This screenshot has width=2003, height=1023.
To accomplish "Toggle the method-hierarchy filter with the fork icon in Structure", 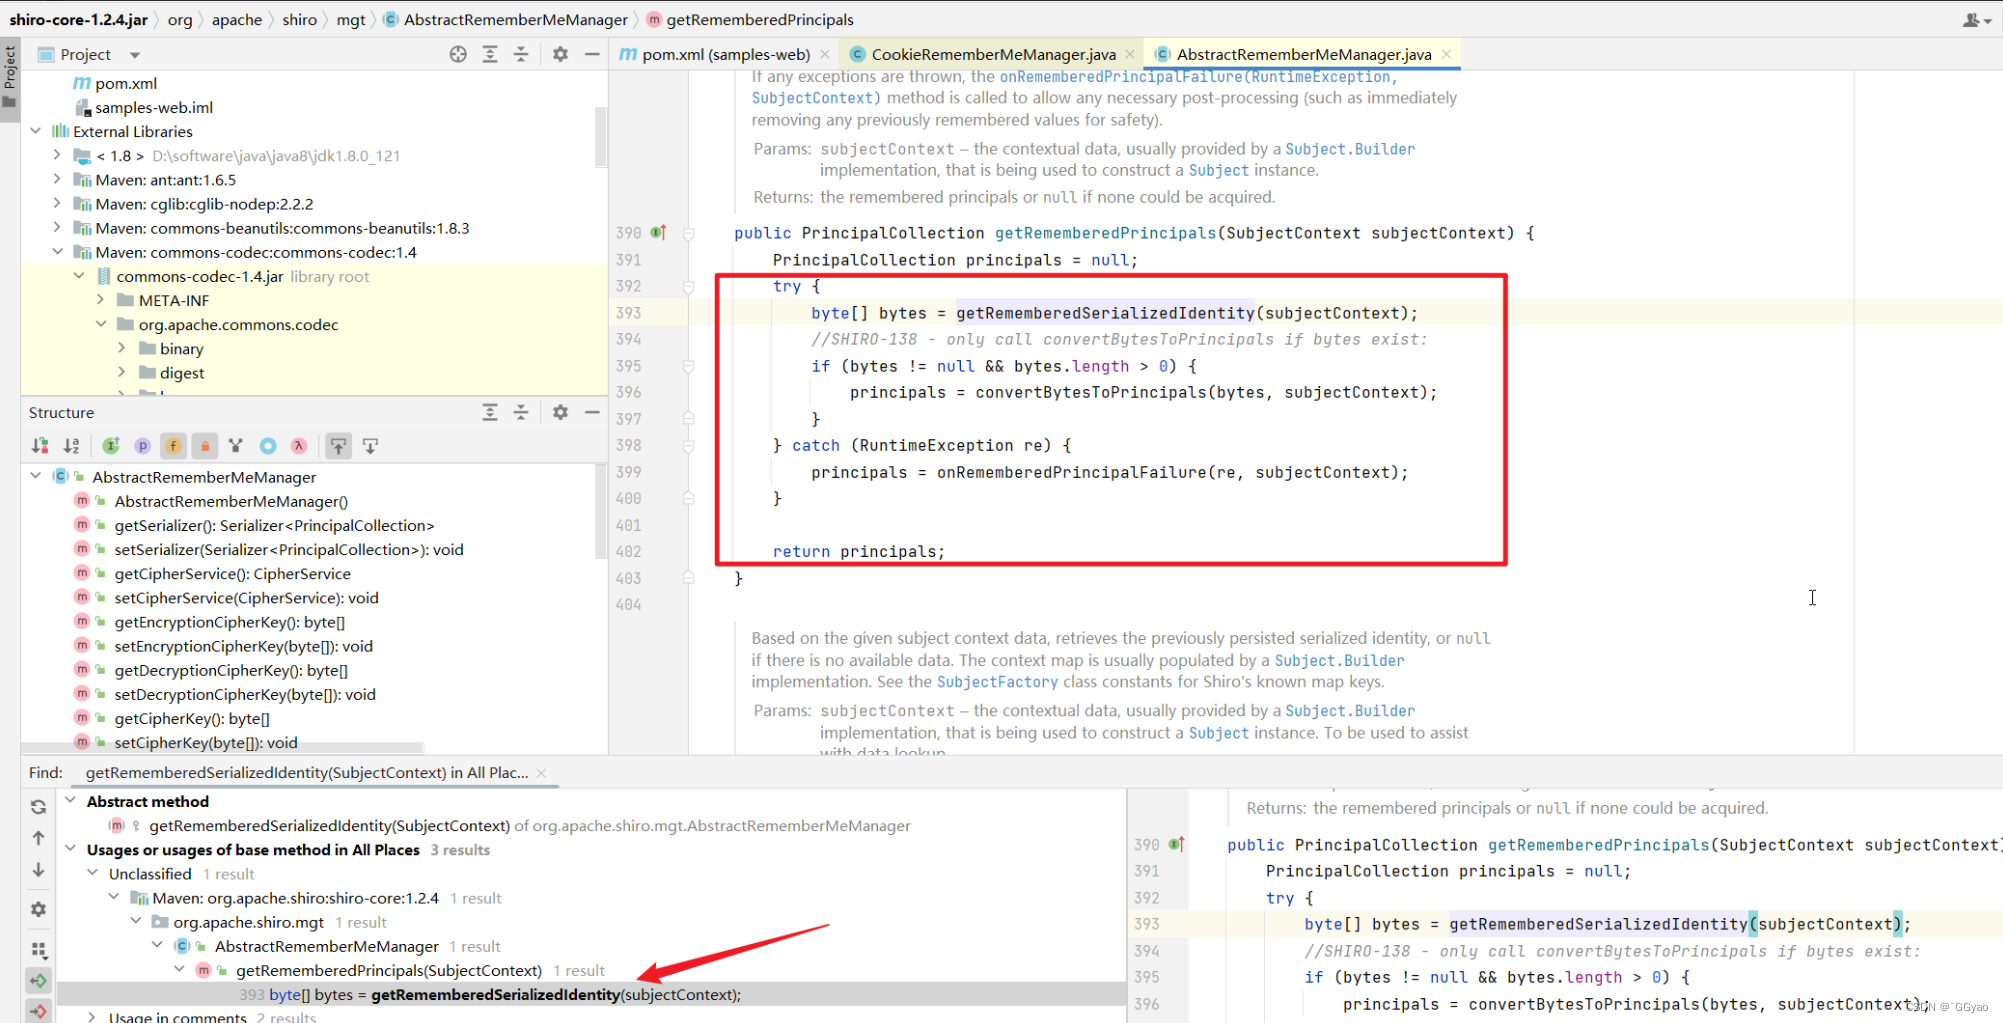I will coord(236,446).
